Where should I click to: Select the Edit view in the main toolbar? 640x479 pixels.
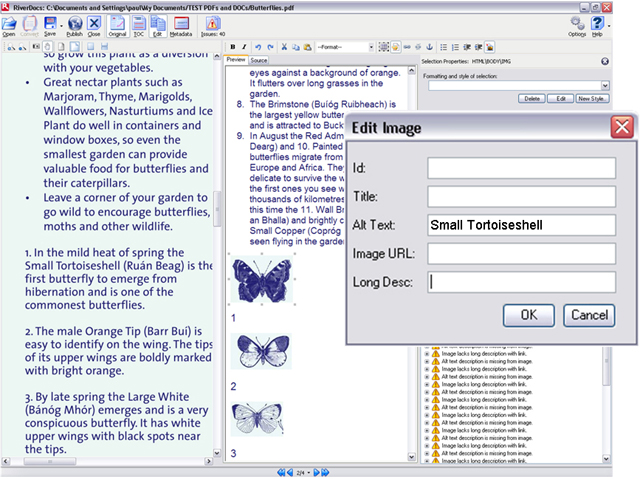[158, 26]
